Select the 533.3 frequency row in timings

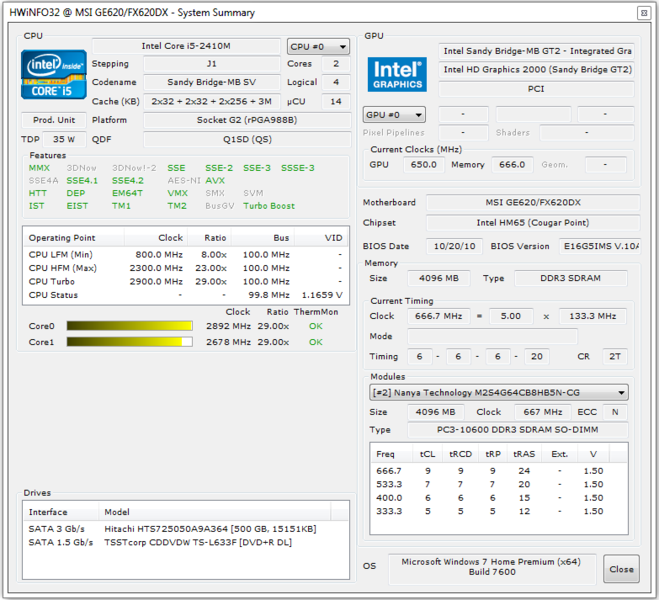[499, 484]
